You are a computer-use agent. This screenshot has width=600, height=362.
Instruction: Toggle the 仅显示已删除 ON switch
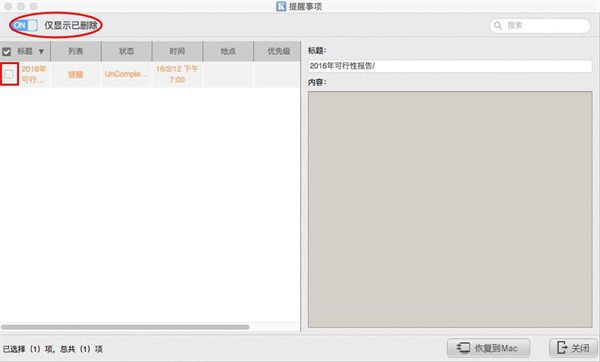pos(24,25)
